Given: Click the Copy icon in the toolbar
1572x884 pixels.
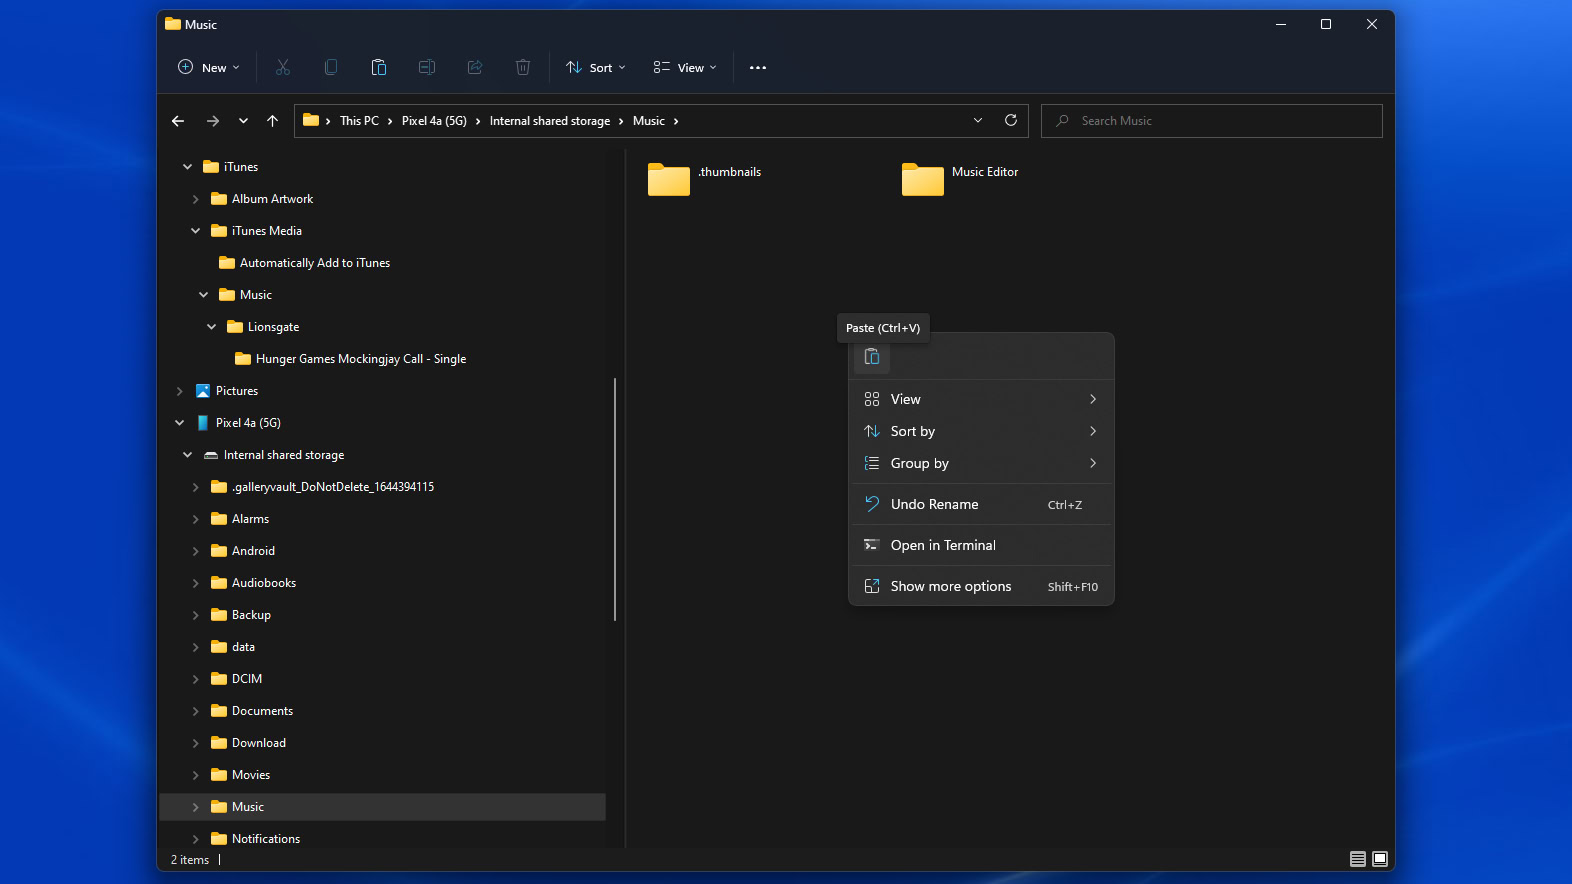Looking at the screenshot, I should coord(331,67).
